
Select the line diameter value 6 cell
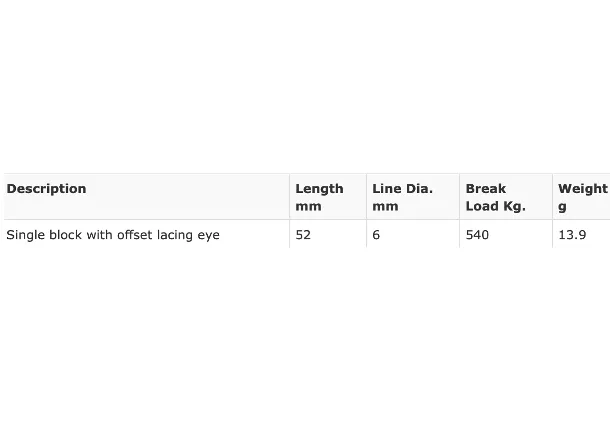pyautogui.click(x=413, y=234)
